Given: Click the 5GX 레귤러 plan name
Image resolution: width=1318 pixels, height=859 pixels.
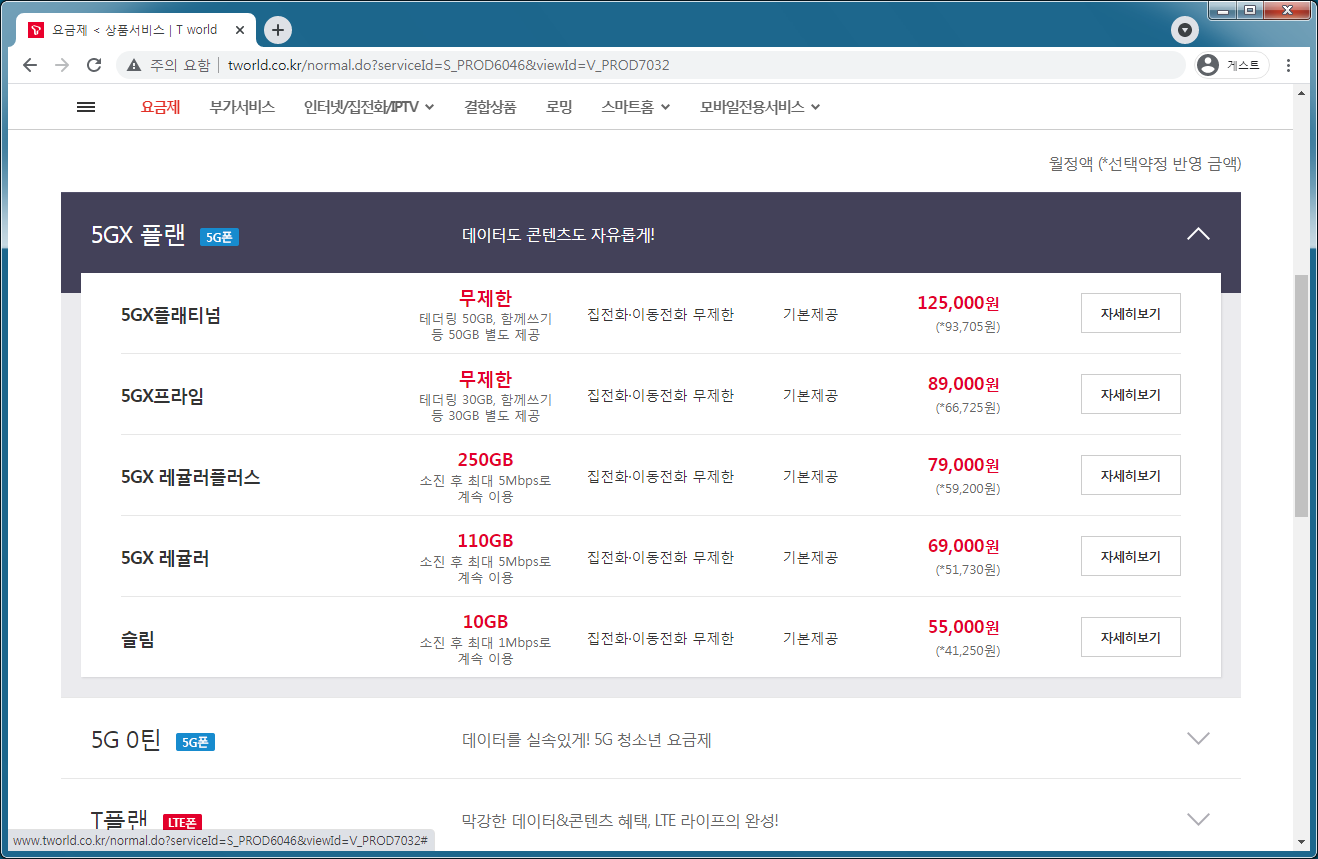Looking at the screenshot, I should coord(165,558).
